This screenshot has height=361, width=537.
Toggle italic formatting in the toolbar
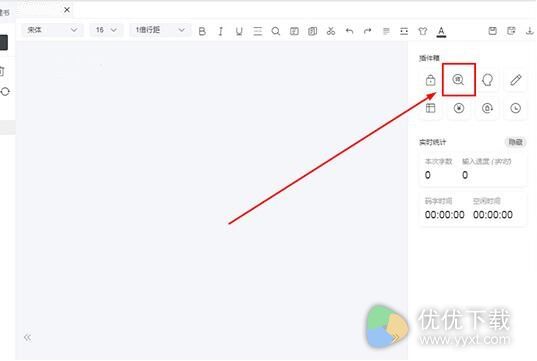click(221, 32)
